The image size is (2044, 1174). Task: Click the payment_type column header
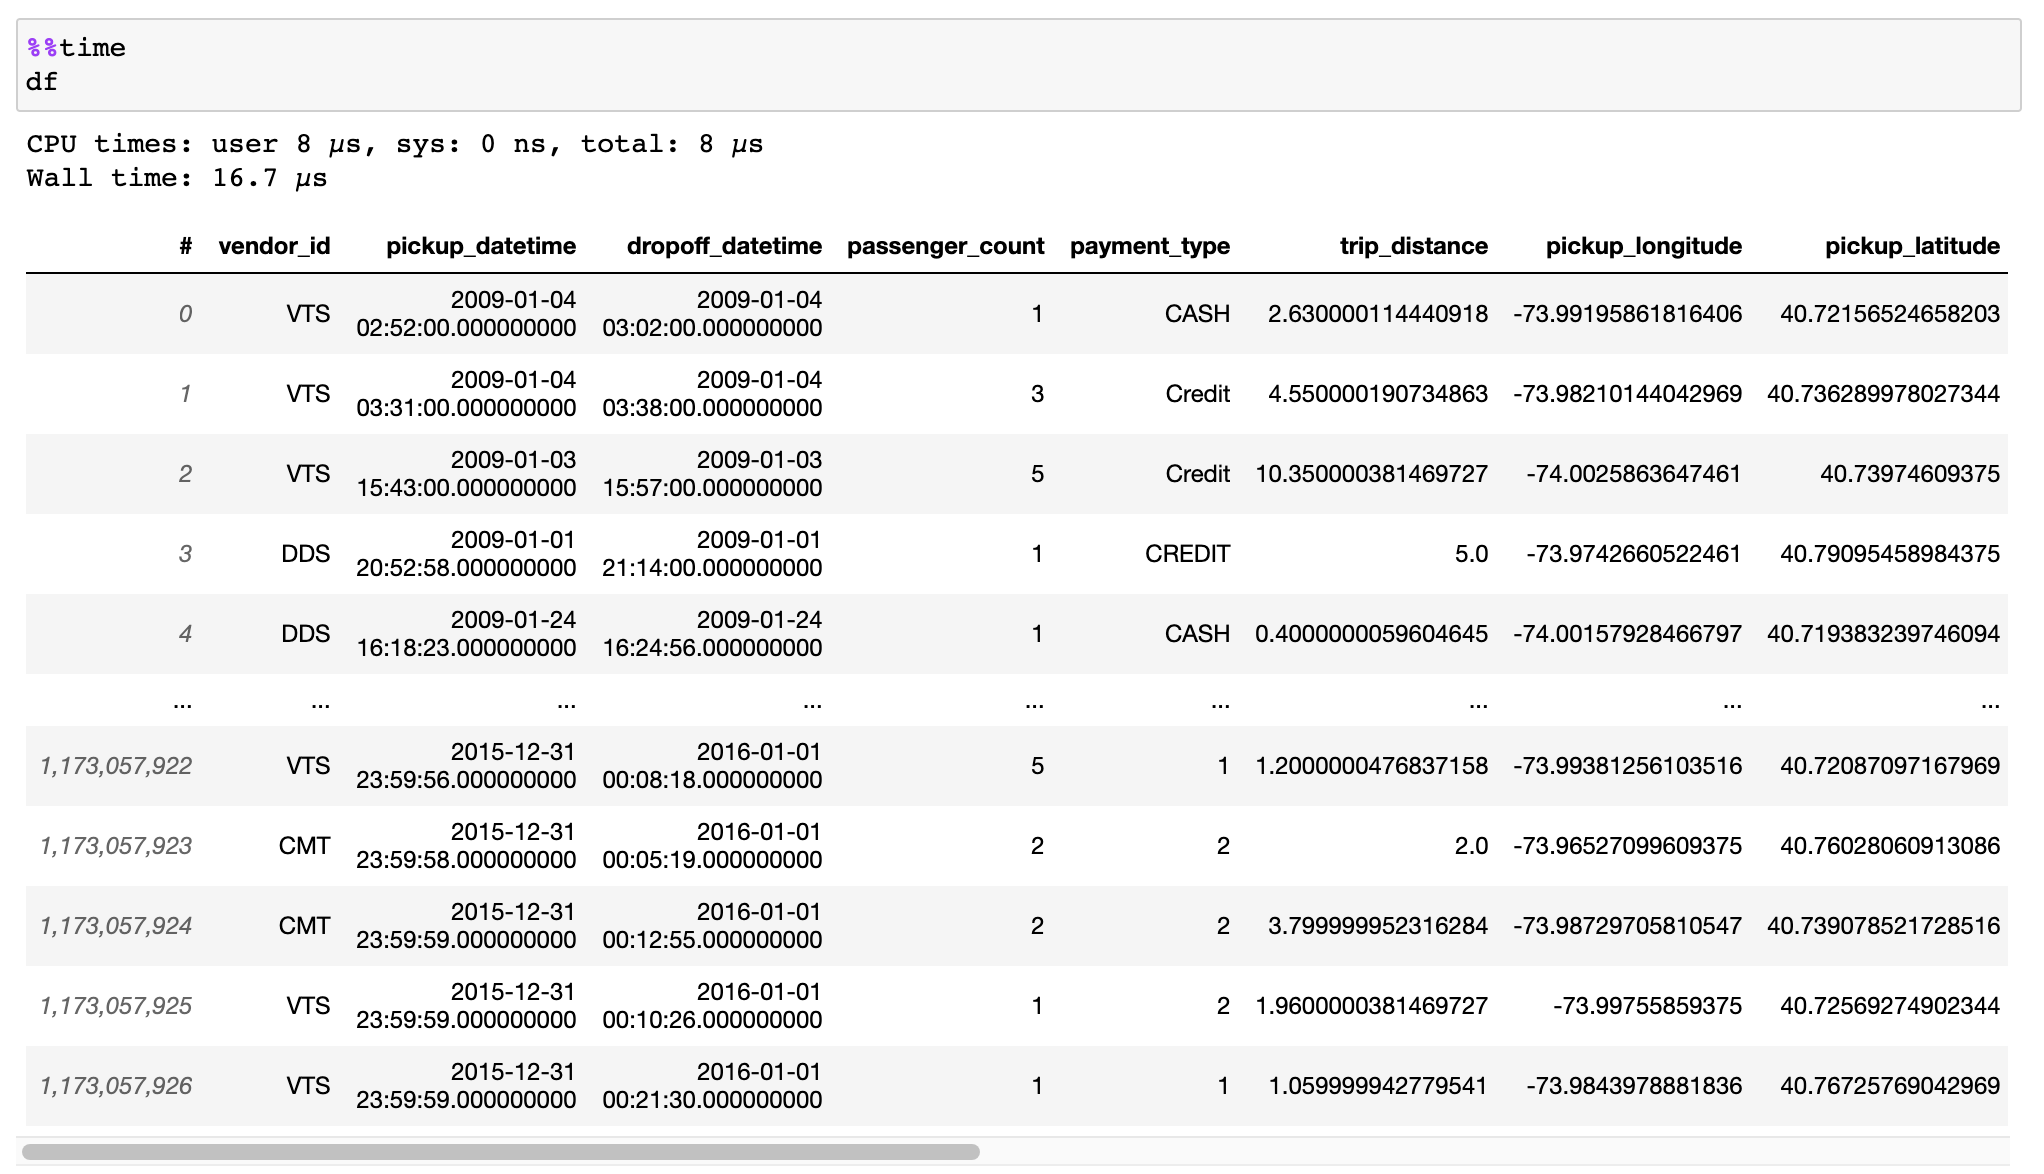tap(1149, 246)
